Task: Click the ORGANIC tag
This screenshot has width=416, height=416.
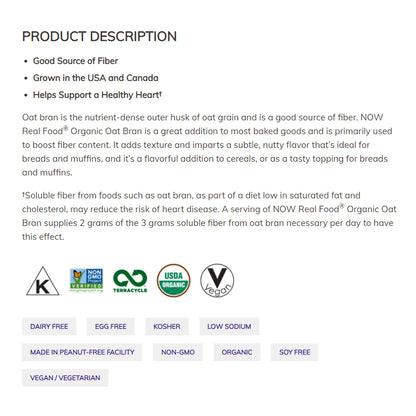Action: (x=237, y=352)
